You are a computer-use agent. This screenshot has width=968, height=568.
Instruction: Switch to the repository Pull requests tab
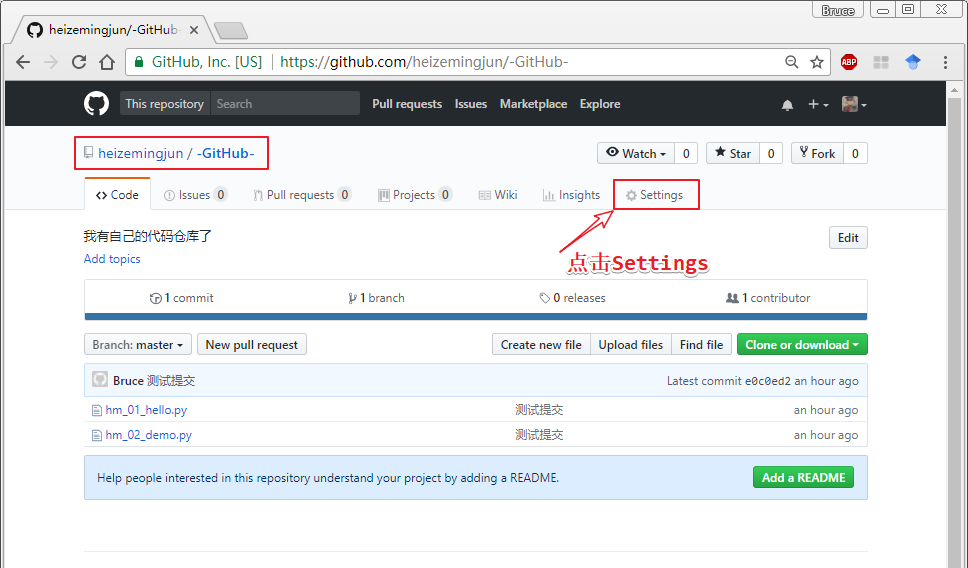coord(302,194)
